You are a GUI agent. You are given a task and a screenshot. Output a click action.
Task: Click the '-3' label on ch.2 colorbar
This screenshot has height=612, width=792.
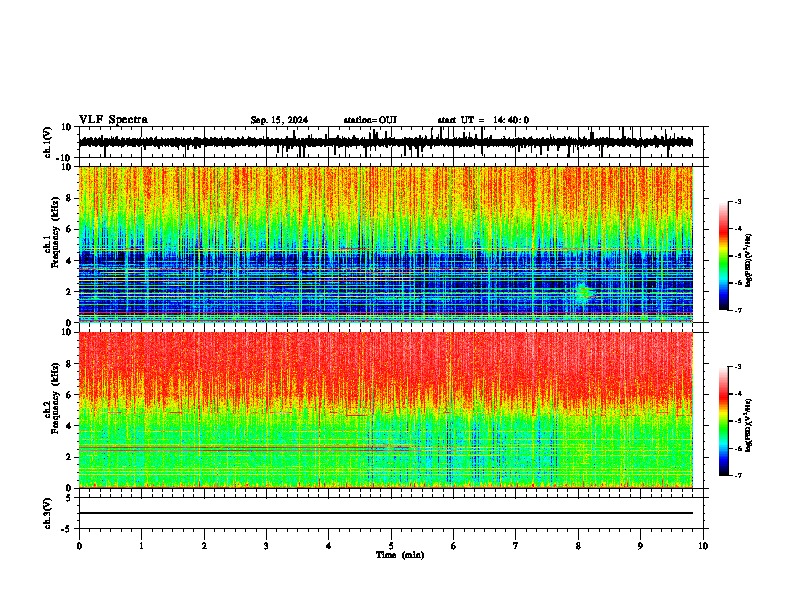(x=738, y=367)
